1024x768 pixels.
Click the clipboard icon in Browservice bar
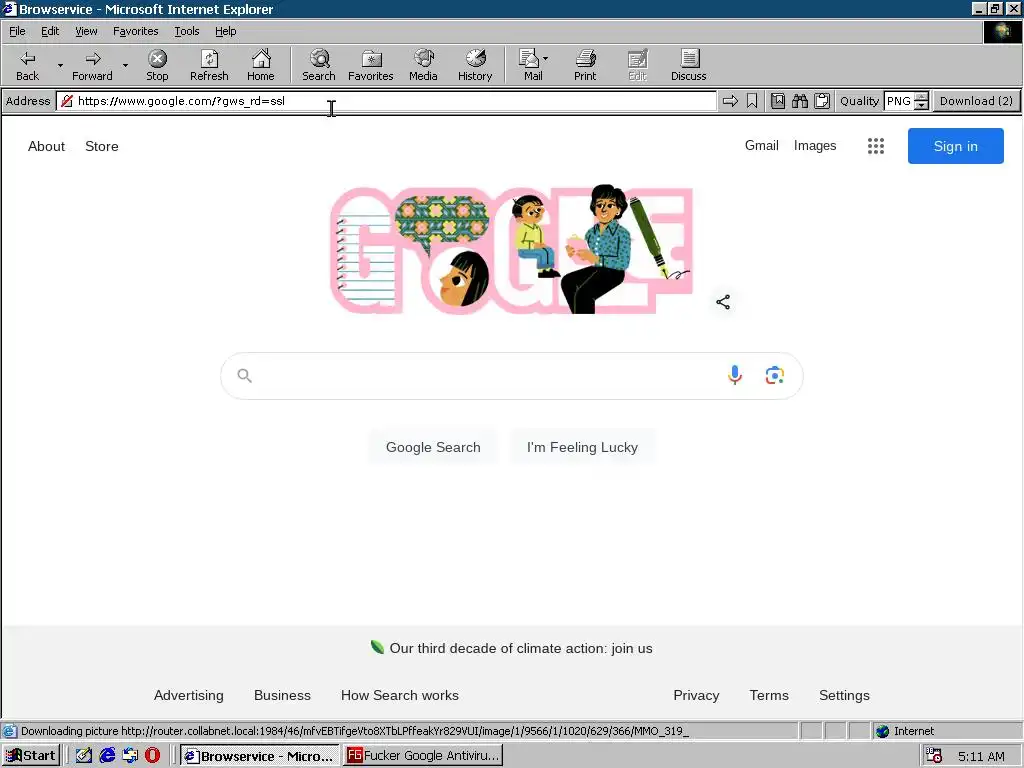pyautogui.click(x=822, y=101)
